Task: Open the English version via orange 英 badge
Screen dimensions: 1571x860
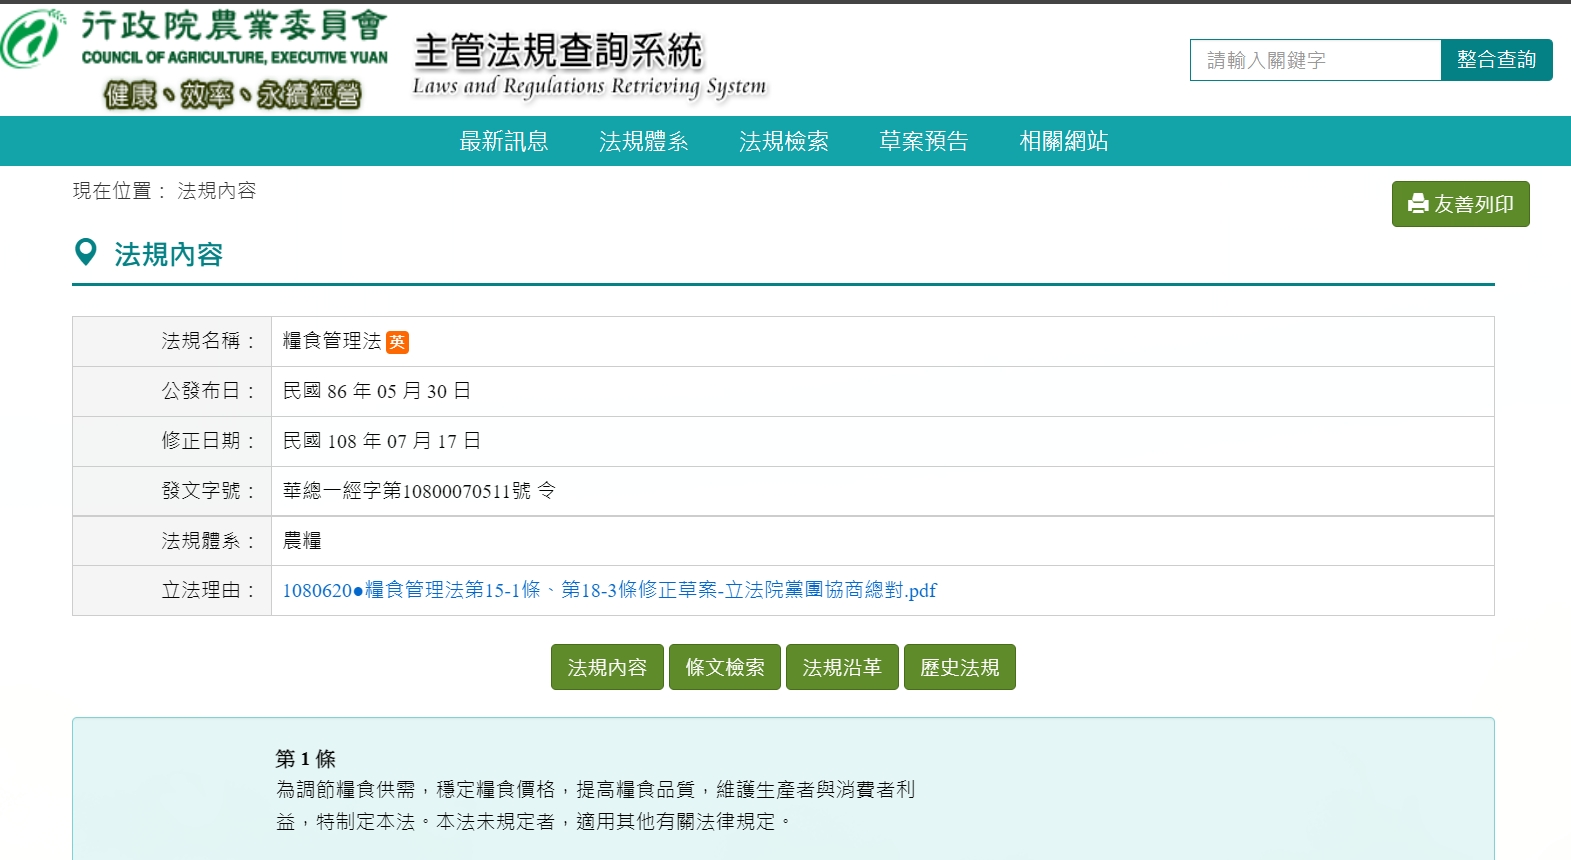Action: [x=397, y=342]
